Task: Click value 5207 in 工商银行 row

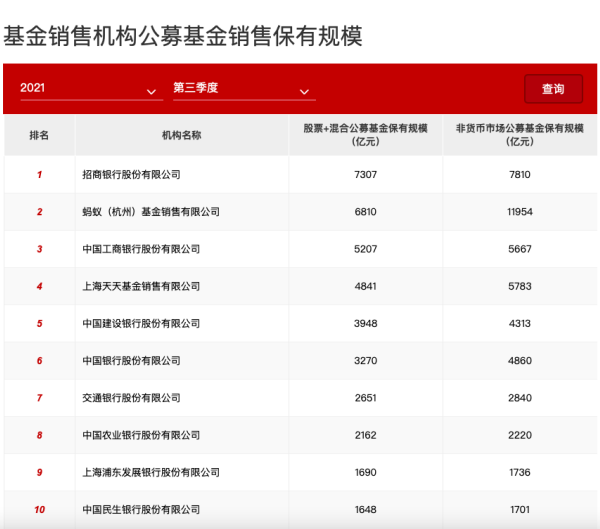Action: pos(365,249)
